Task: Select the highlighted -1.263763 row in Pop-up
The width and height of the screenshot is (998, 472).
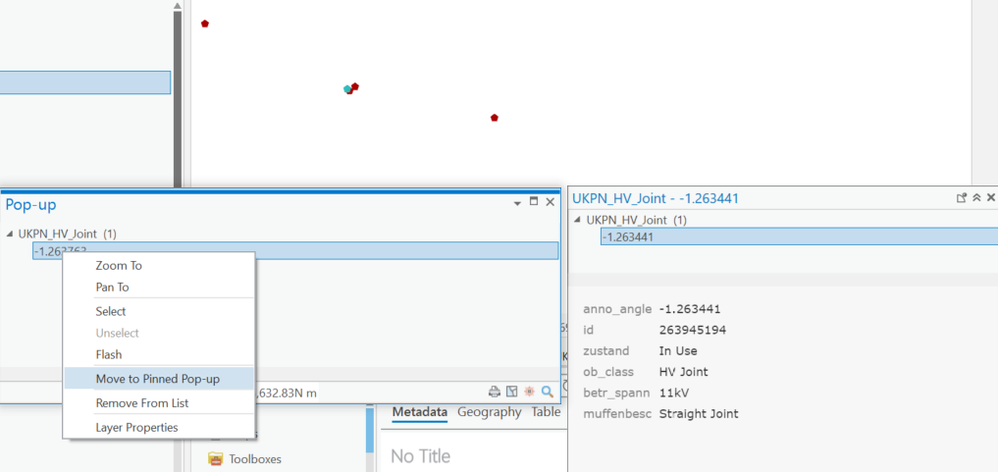Action: pyautogui.click(x=295, y=251)
